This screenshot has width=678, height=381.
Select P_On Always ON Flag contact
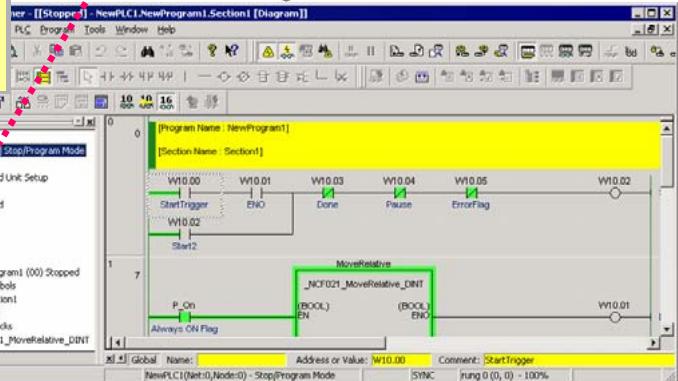185,317
